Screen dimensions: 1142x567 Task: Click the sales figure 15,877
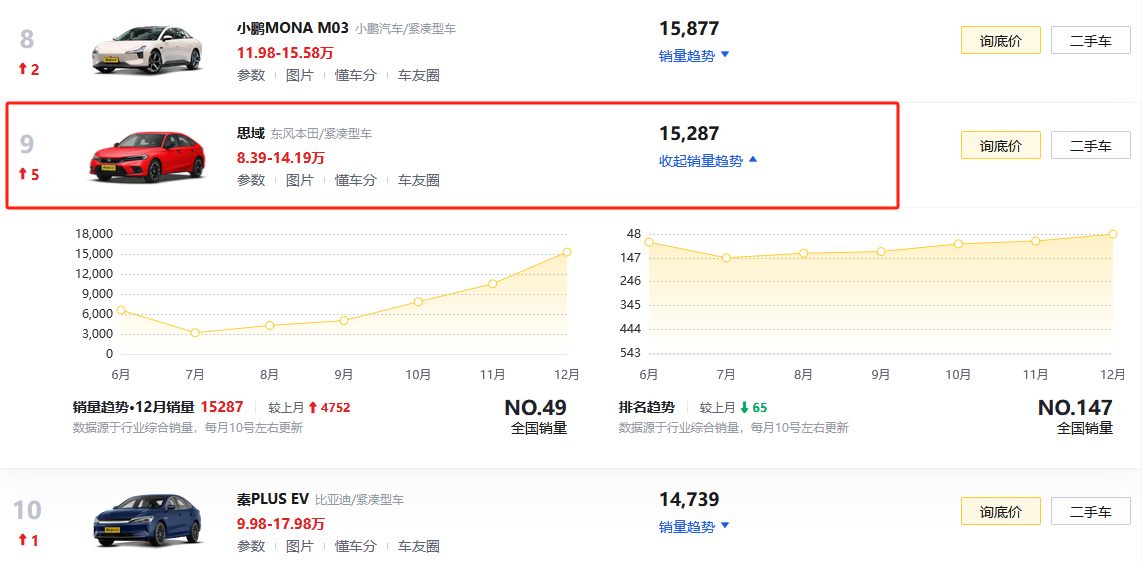pyautogui.click(x=689, y=29)
